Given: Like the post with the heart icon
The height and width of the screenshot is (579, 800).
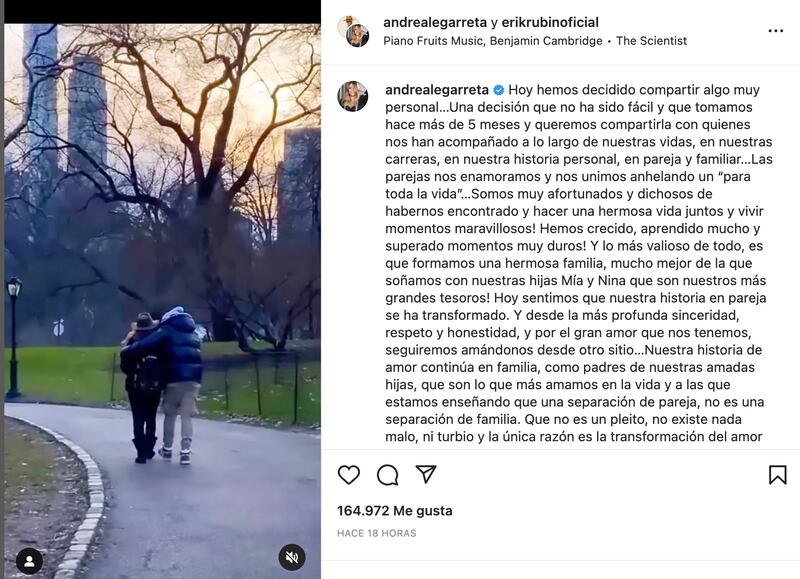Looking at the screenshot, I should tap(349, 474).
